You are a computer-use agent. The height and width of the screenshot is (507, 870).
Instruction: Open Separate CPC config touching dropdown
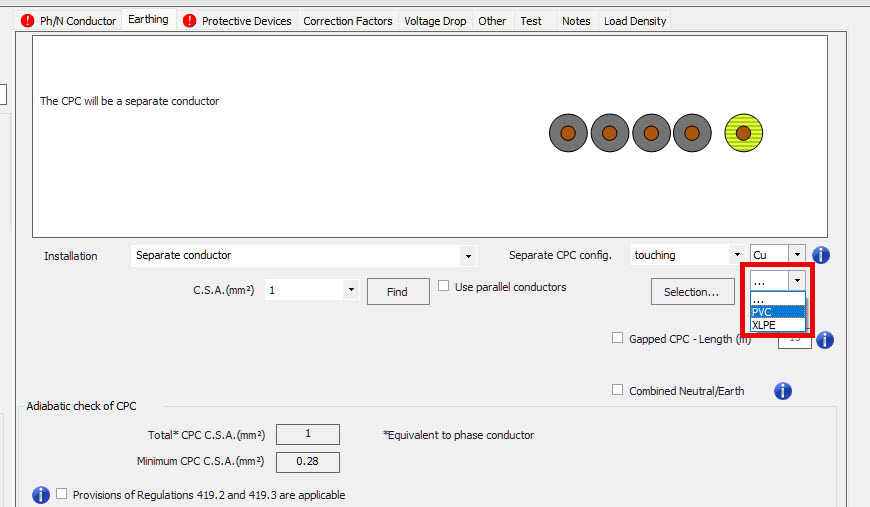point(736,256)
